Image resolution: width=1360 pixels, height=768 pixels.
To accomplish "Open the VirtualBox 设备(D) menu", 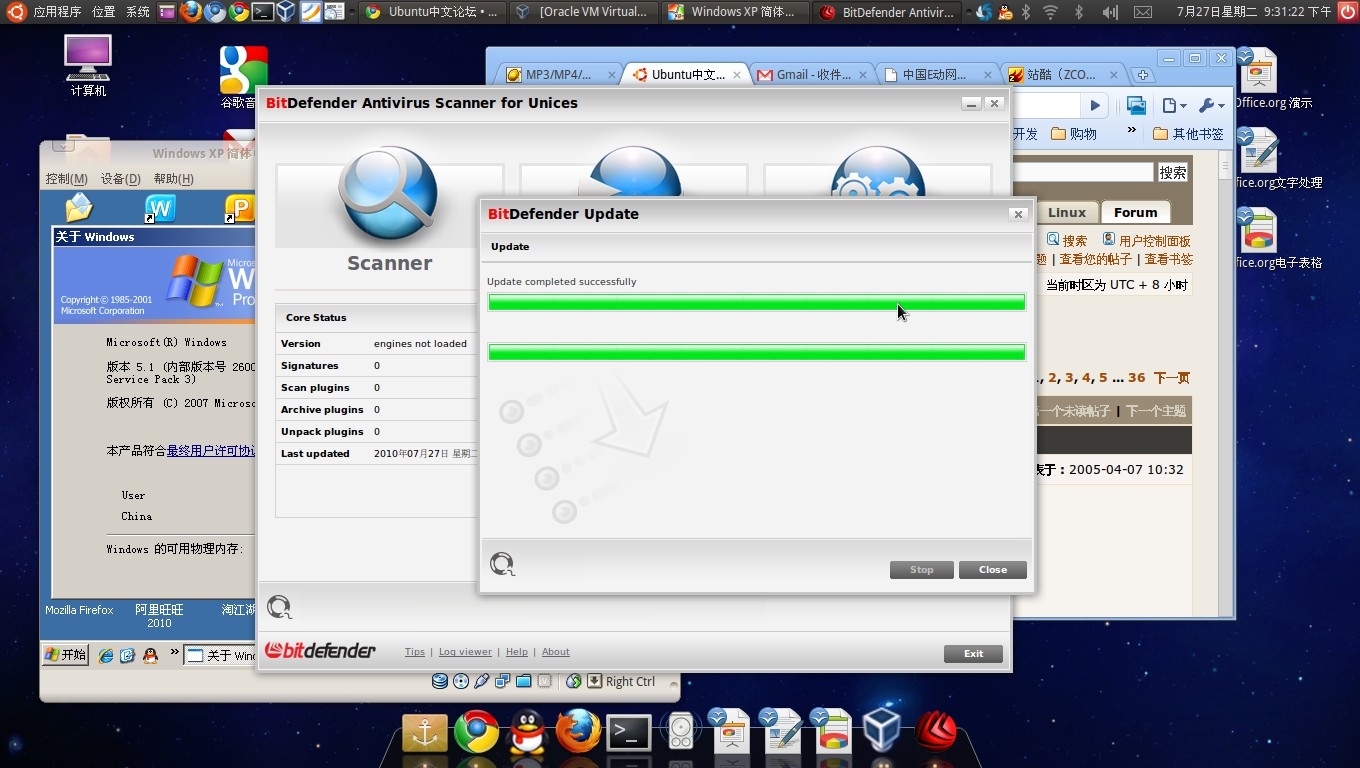I will click(120, 179).
